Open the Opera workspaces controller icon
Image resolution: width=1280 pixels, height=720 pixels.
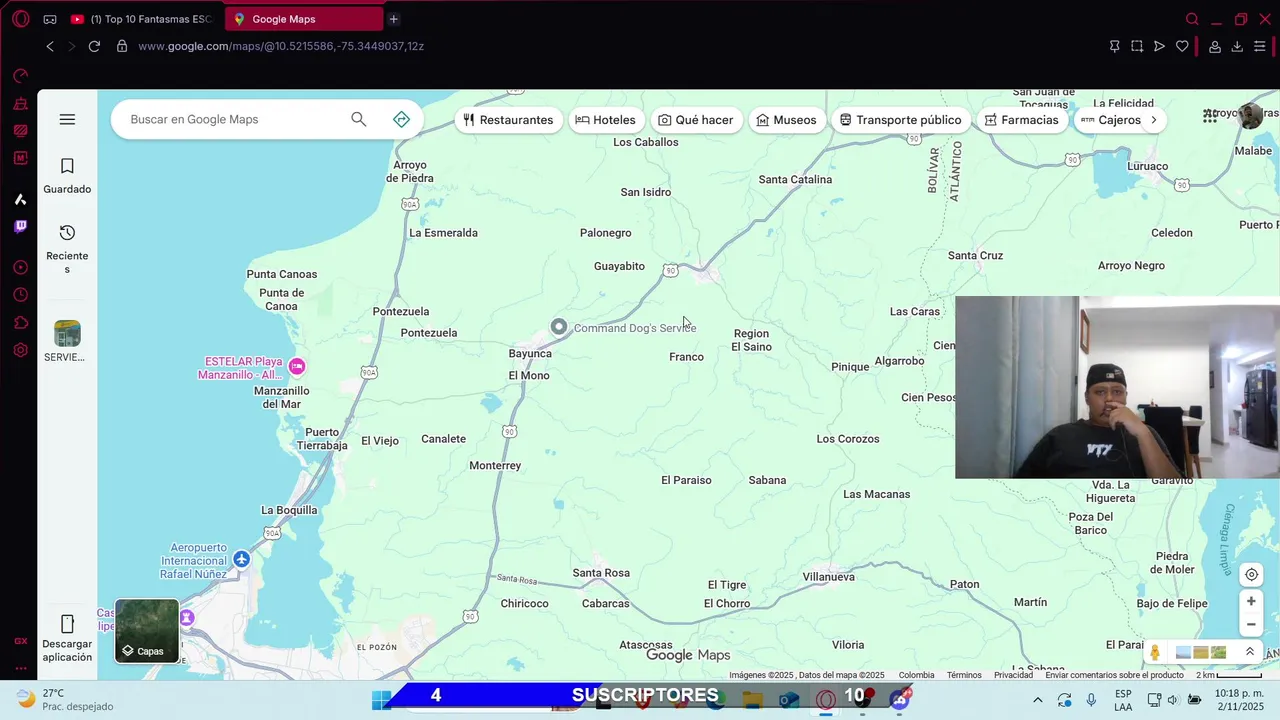click(x=50, y=19)
